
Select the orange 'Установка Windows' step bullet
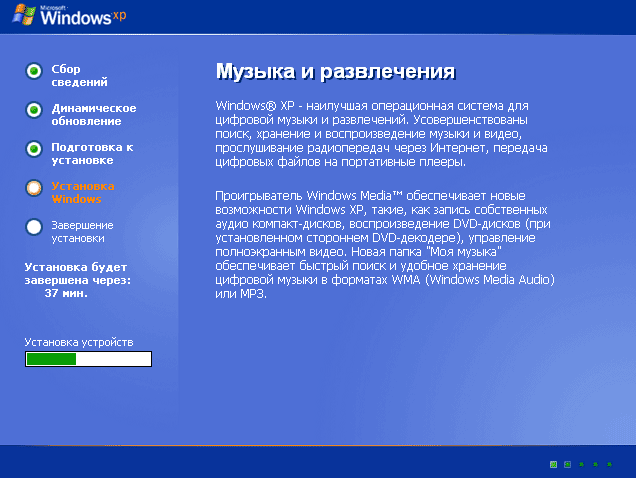point(34,188)
